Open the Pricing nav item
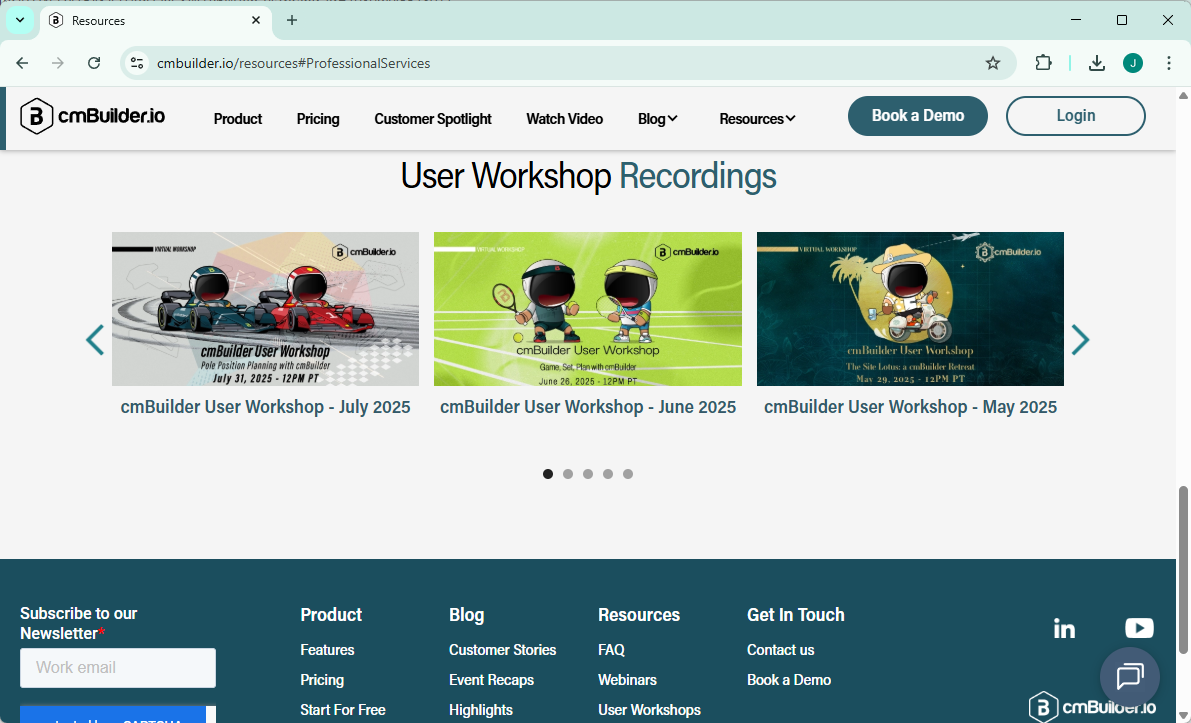Viewport: 1191px width, 723px height. click(317, 119)
